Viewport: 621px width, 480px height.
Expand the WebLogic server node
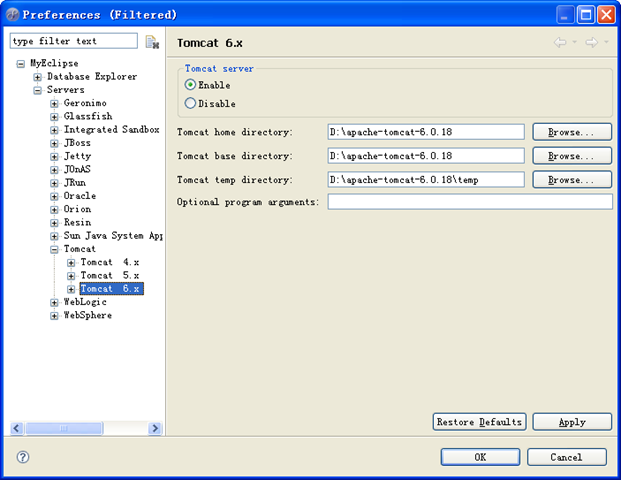click(x=54, y=303)
